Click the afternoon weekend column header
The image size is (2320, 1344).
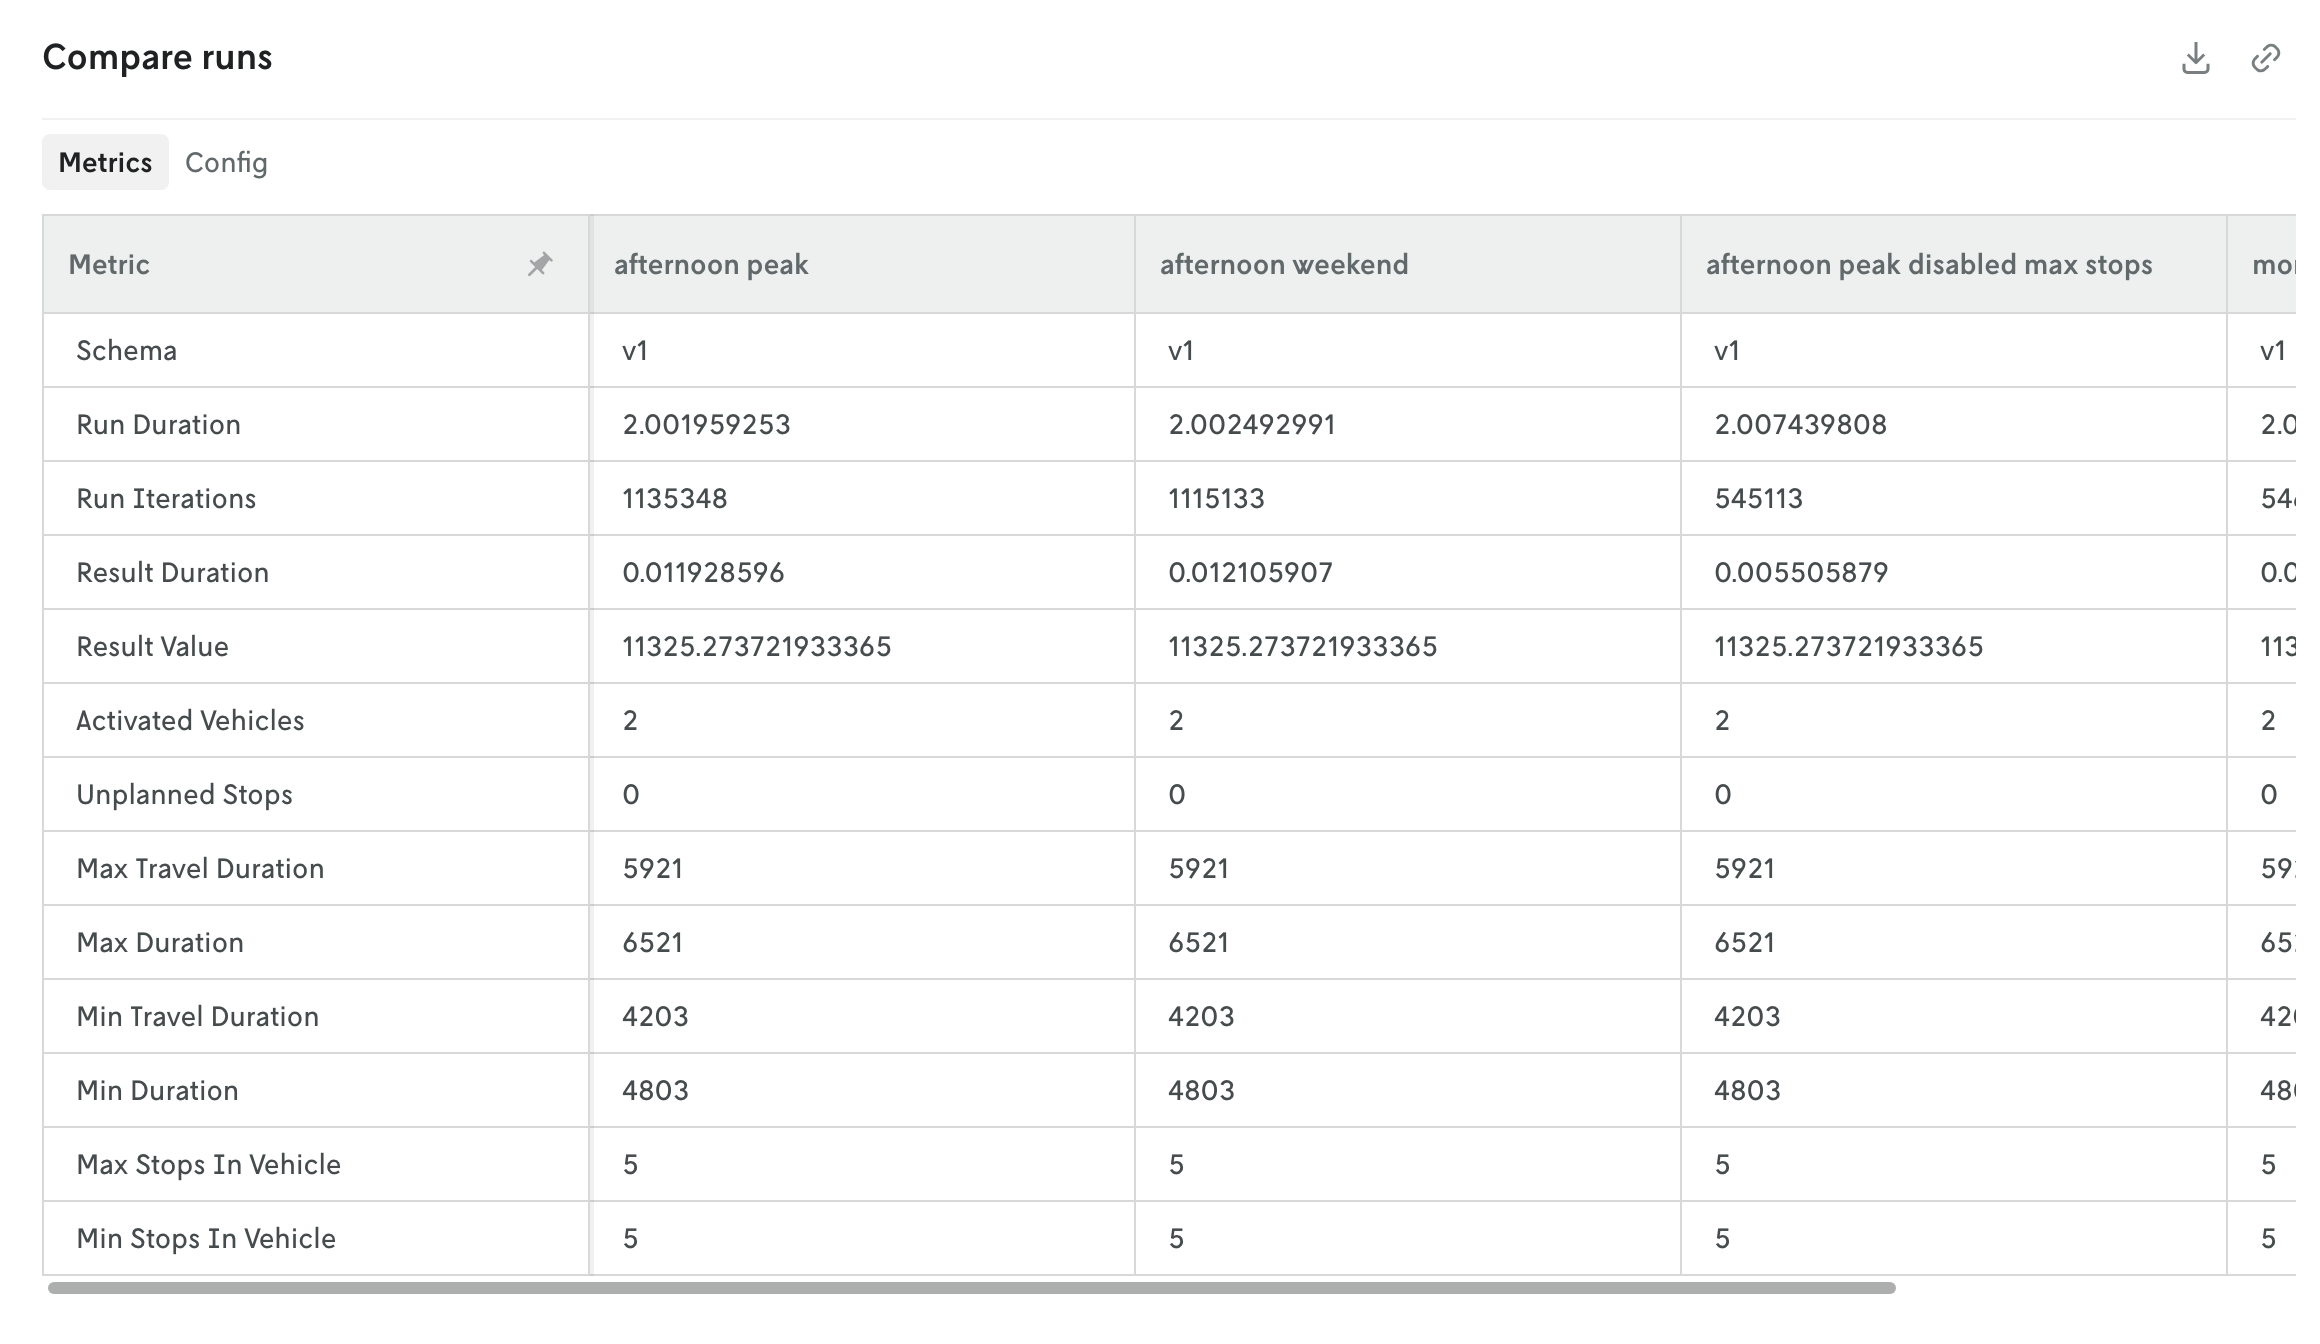[x=1284, y=264]
